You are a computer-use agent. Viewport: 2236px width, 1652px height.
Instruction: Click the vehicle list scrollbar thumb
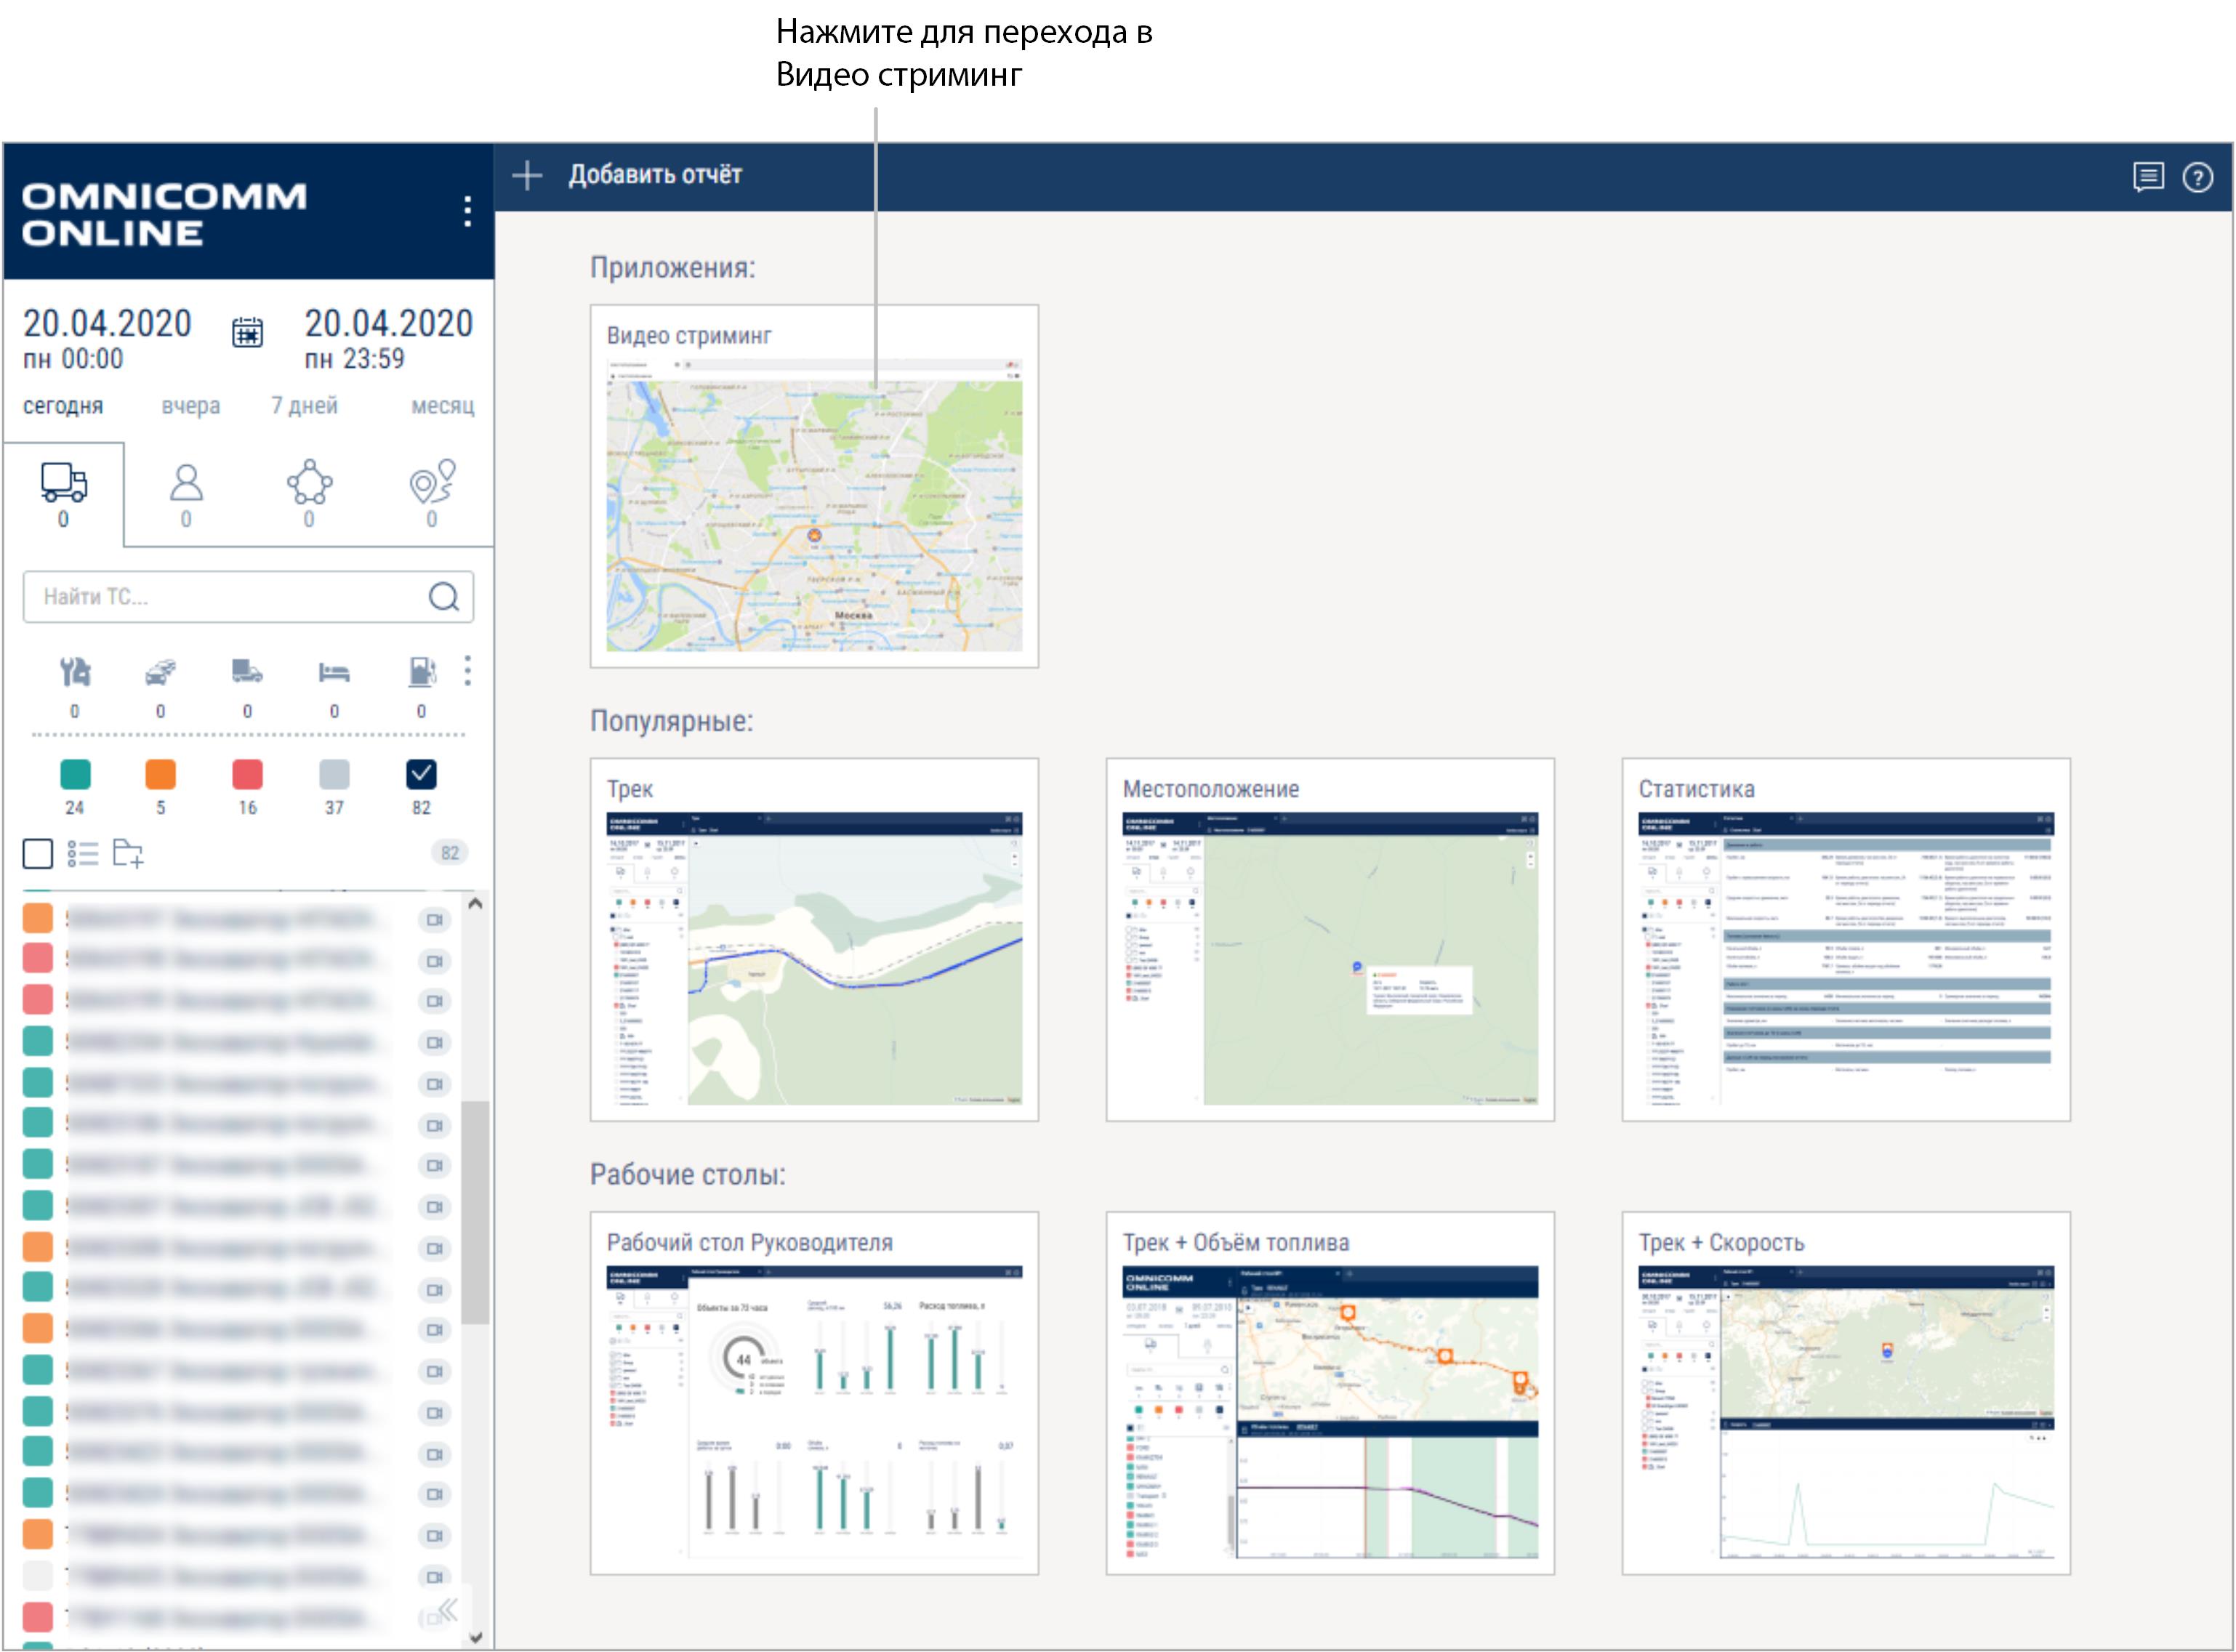tap(475, 1213)
